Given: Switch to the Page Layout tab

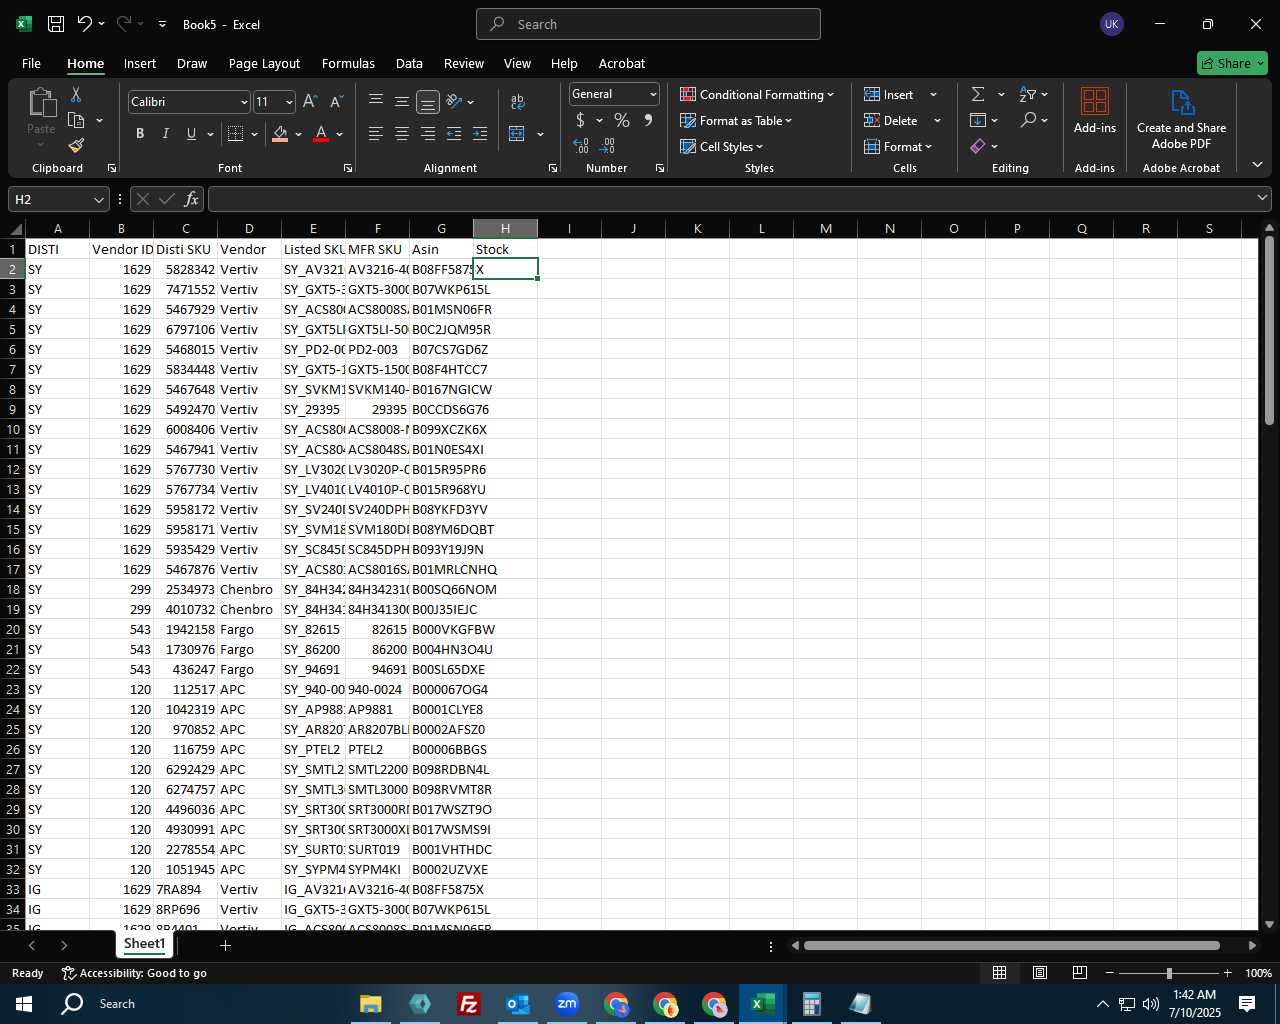Looking at the screenshot, I should pyautogui.click(x=264, y=63).
